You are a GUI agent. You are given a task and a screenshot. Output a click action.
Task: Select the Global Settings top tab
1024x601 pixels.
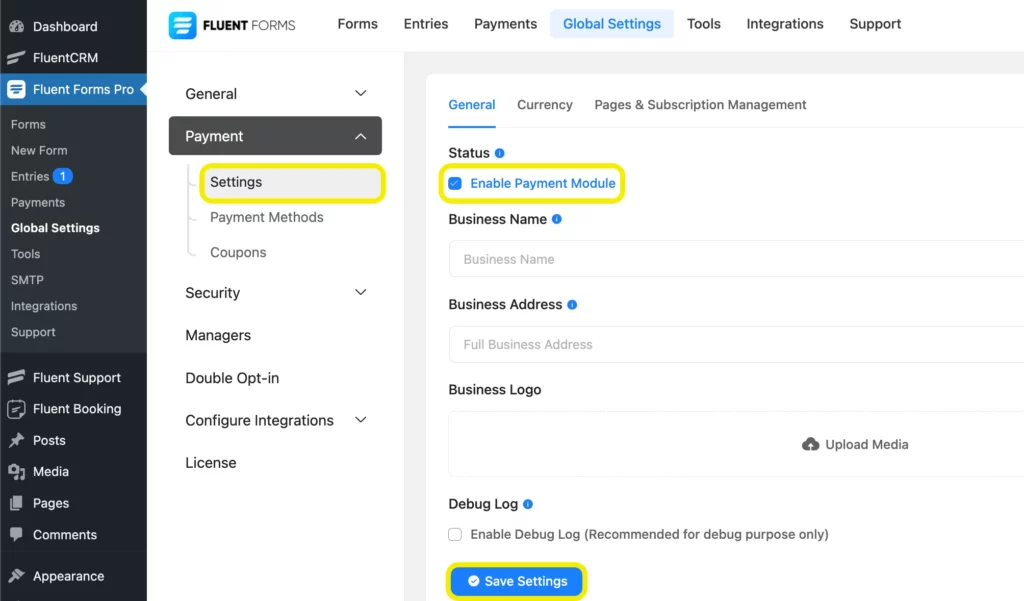click(612, 24)
